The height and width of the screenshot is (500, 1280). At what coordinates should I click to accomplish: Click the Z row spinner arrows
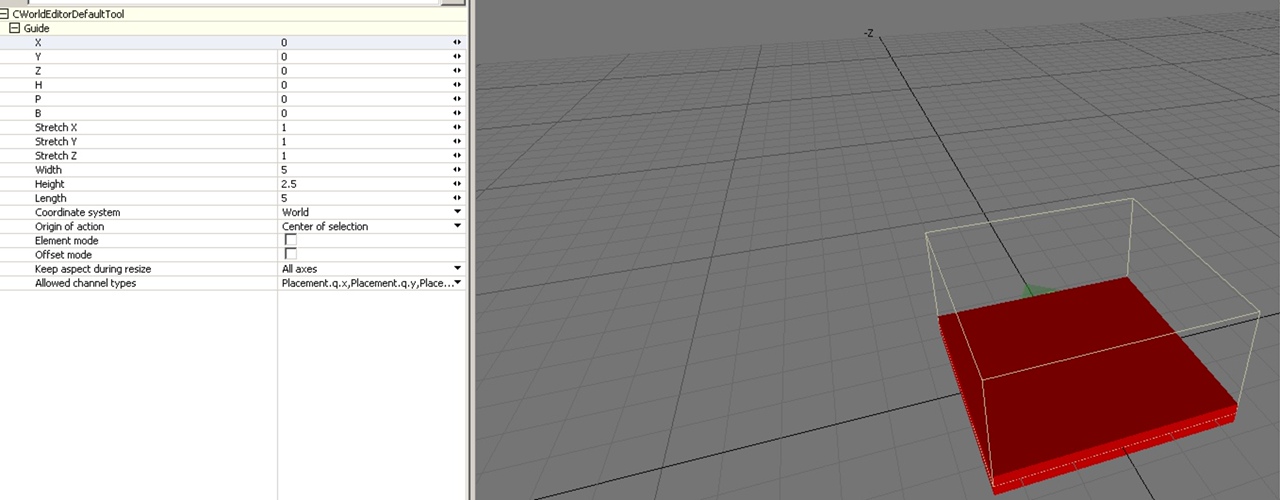point(457,71)
